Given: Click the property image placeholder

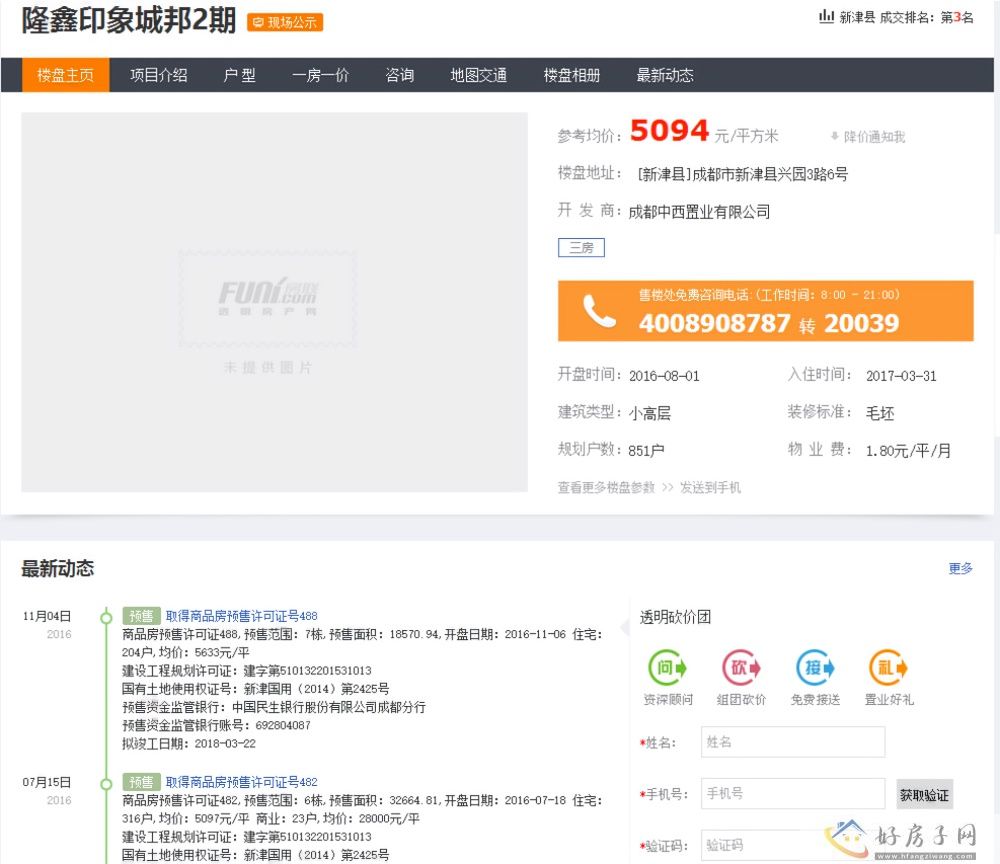Looking at the screenshot, I should [x=274, y=302].
